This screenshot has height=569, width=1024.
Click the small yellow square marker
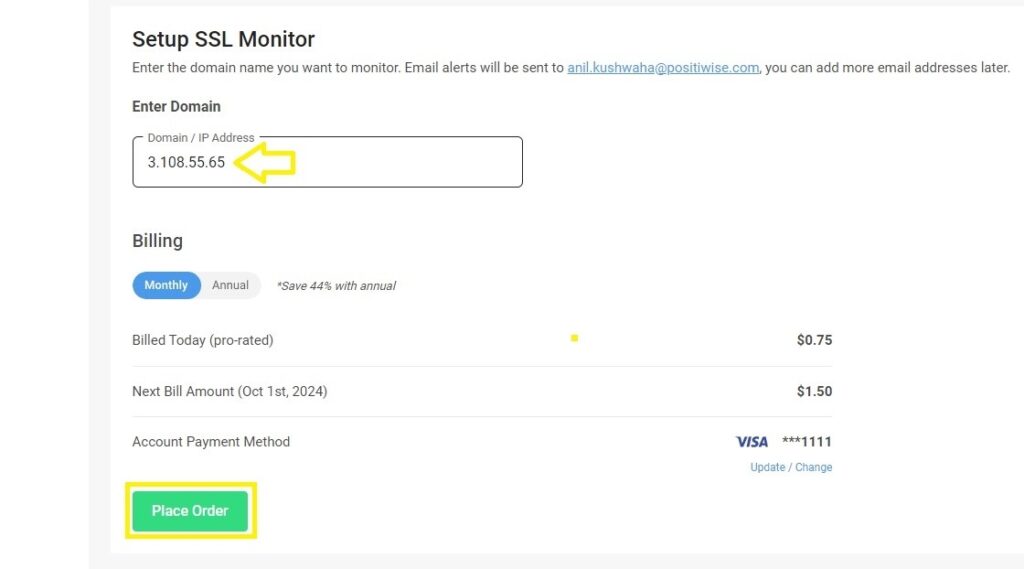[x=574, y=338]
